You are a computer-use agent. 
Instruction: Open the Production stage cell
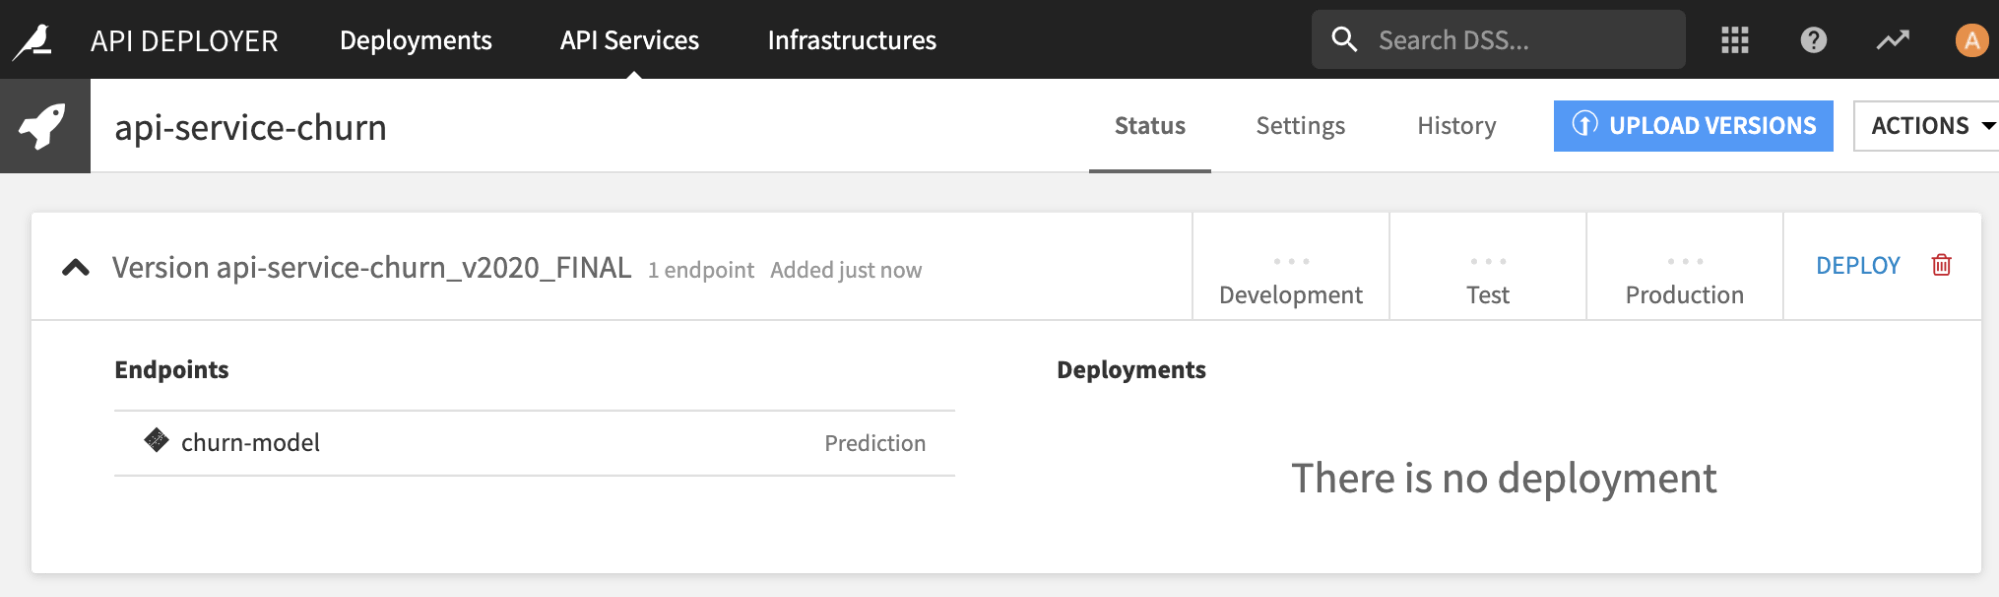[1684, 280]
